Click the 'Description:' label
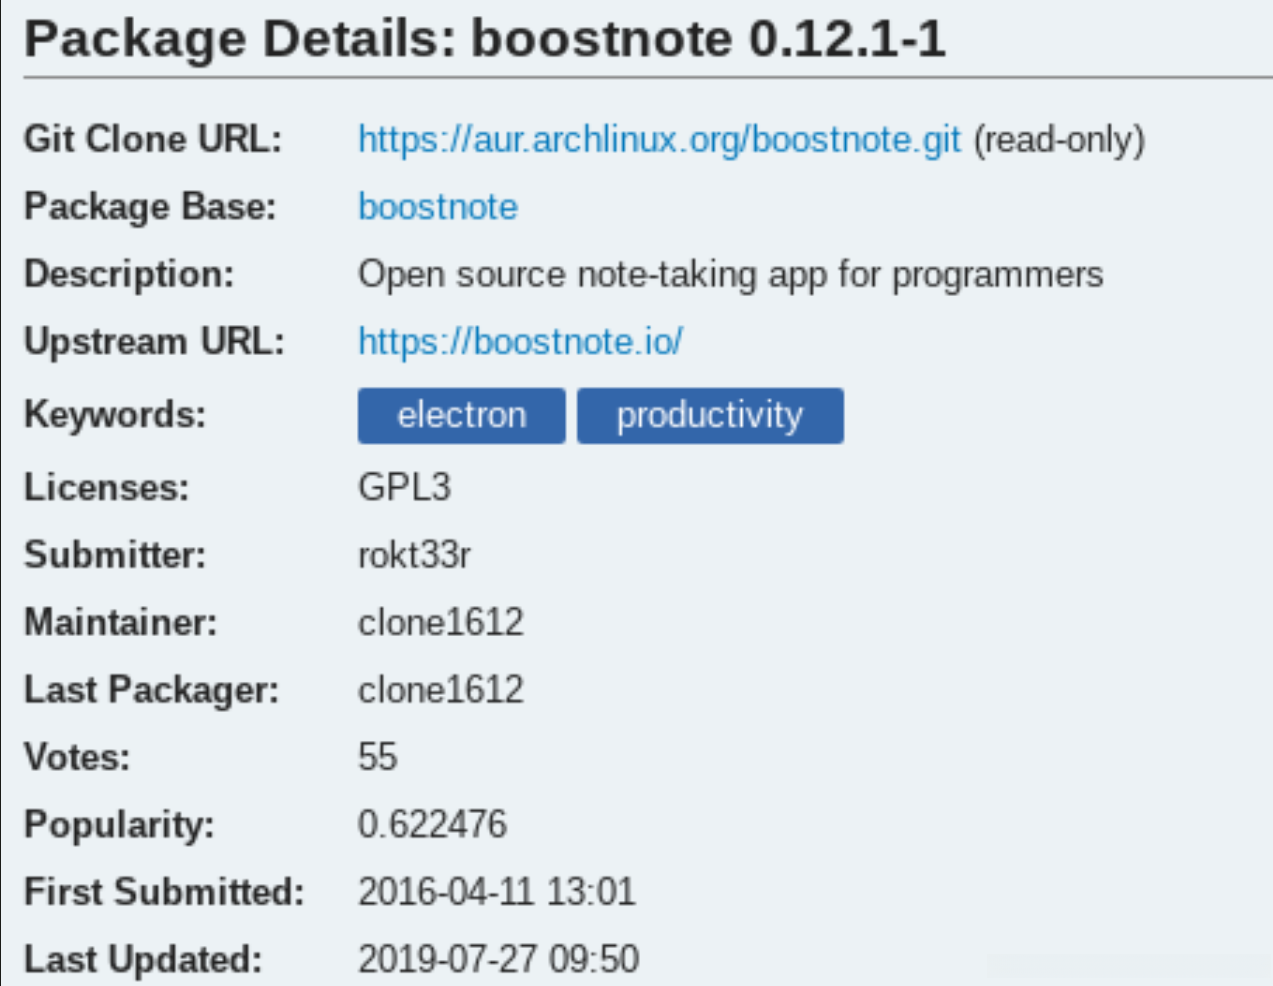Viewport: 1273px width, 986px height. (129, 274)
